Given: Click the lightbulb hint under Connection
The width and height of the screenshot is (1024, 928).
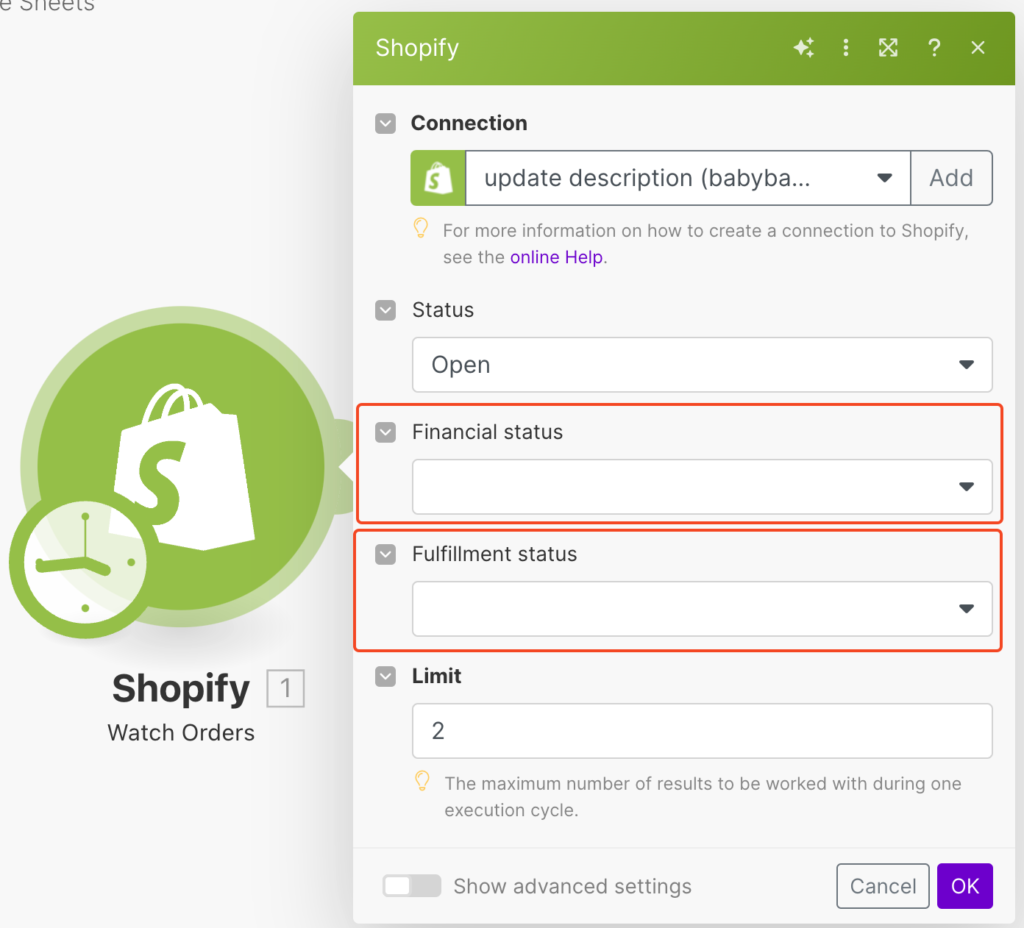Looking at the screenshot, I should (421, 228).
